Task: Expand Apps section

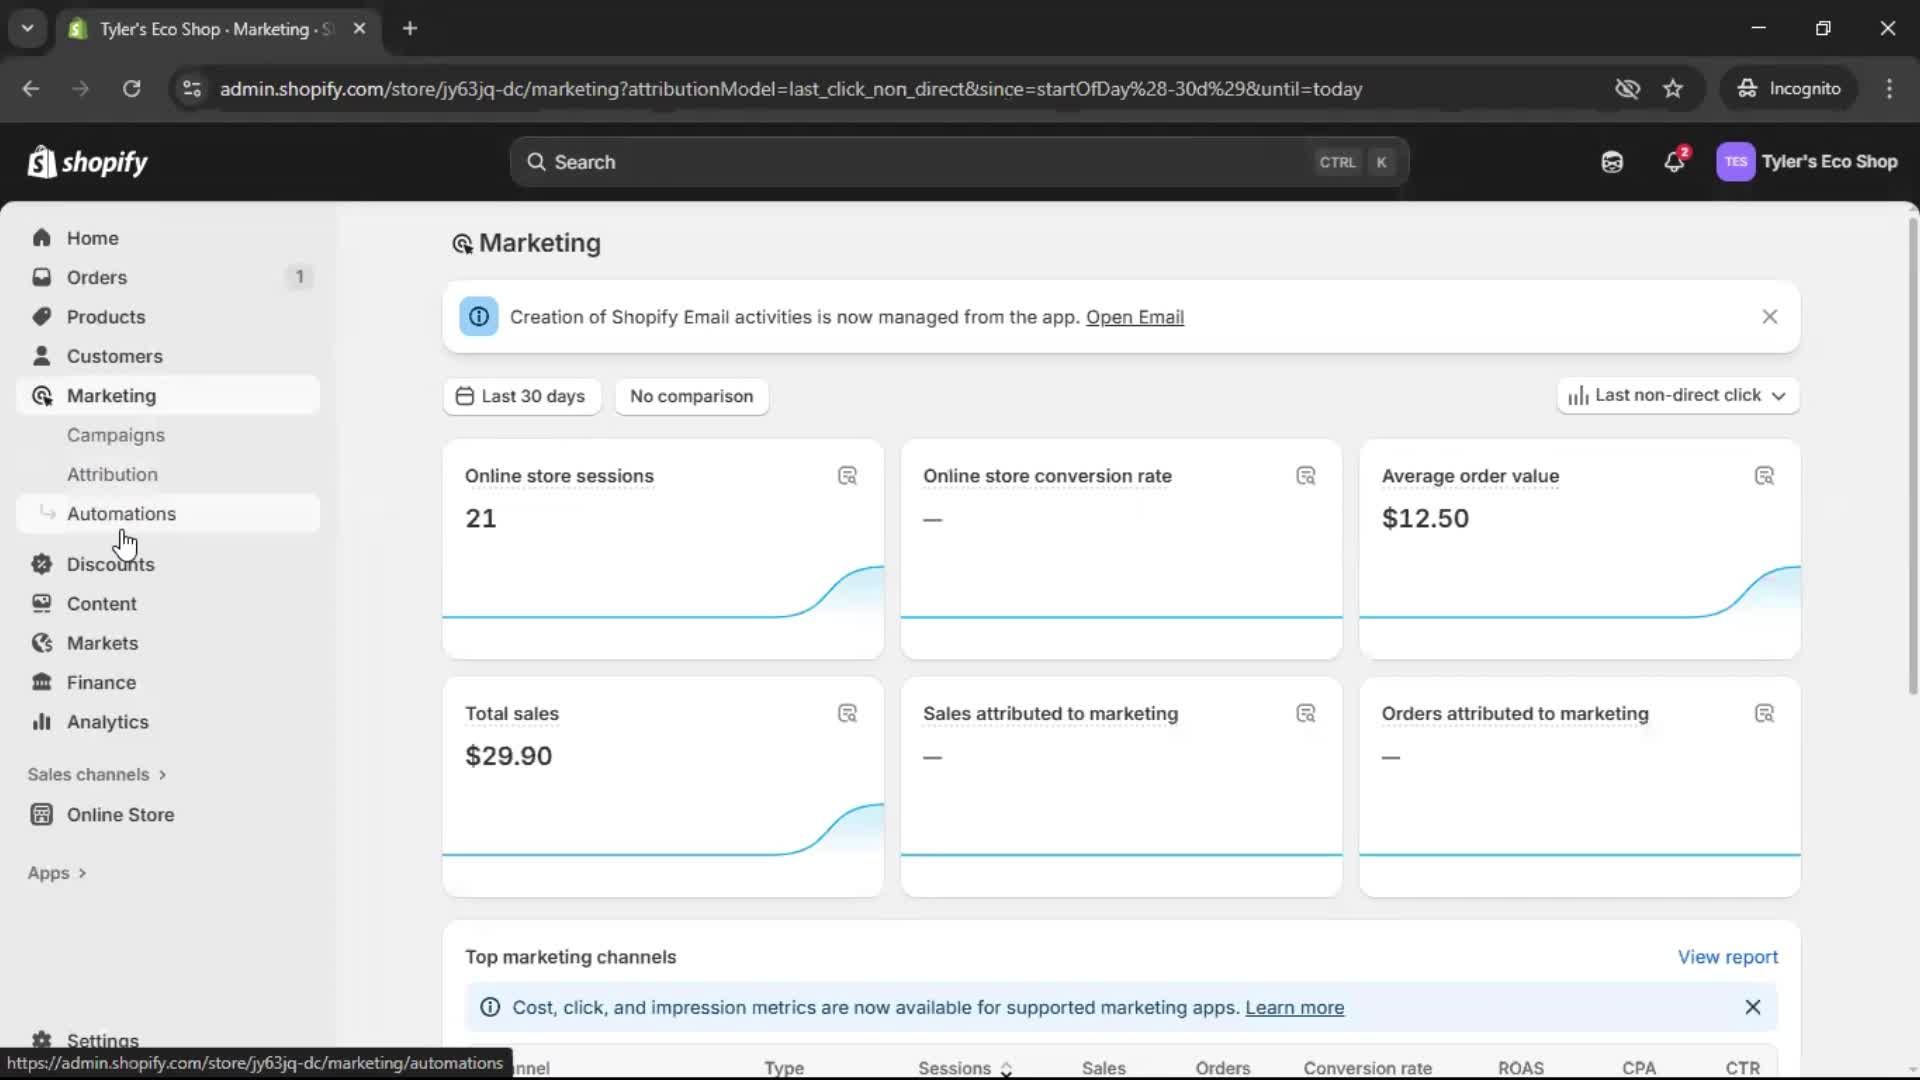Action: click(57, 873)
